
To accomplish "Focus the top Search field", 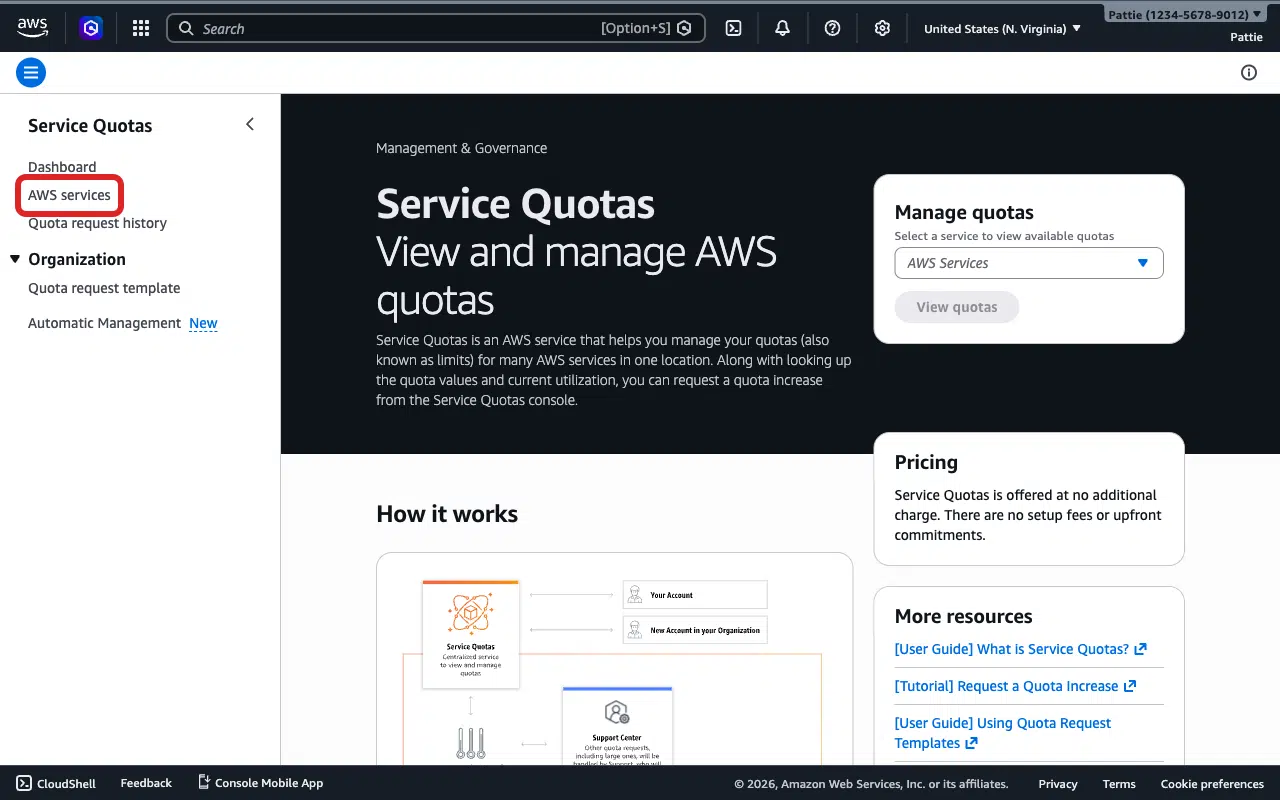I will pos(436,28).
